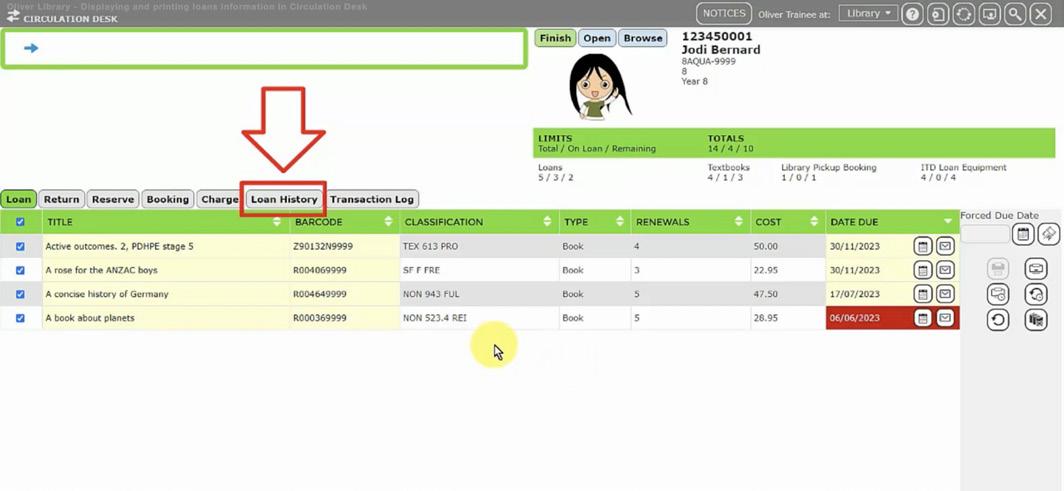Open due date calendar for Active outcomes row
Screen dimensions: 1064x491
pyautogui.click(x=922, y=246)
